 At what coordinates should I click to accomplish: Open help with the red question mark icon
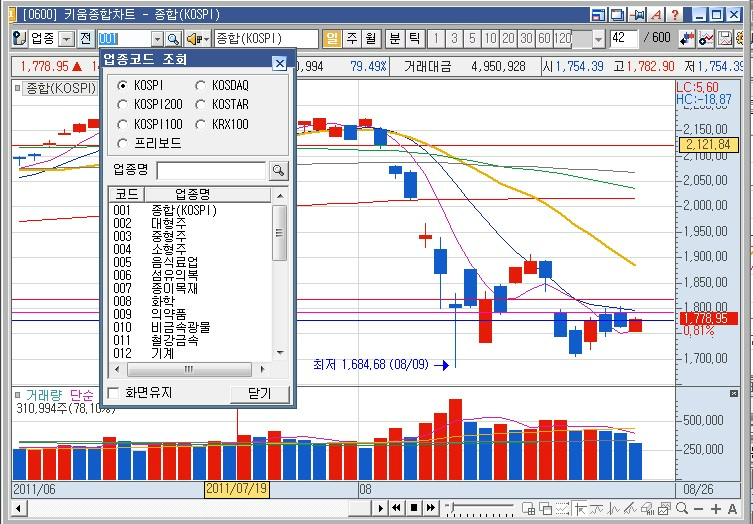[x=674, y=15]
